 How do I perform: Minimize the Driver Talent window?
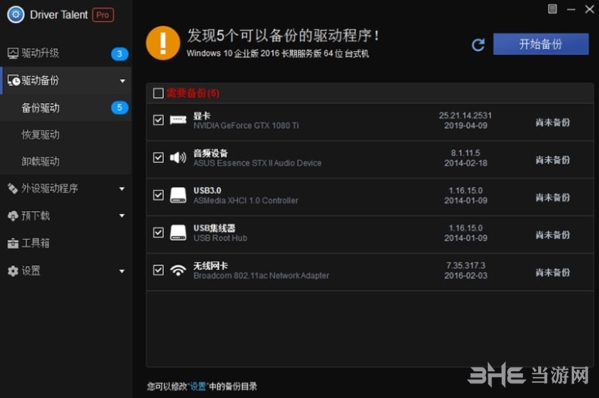[571, 9]
